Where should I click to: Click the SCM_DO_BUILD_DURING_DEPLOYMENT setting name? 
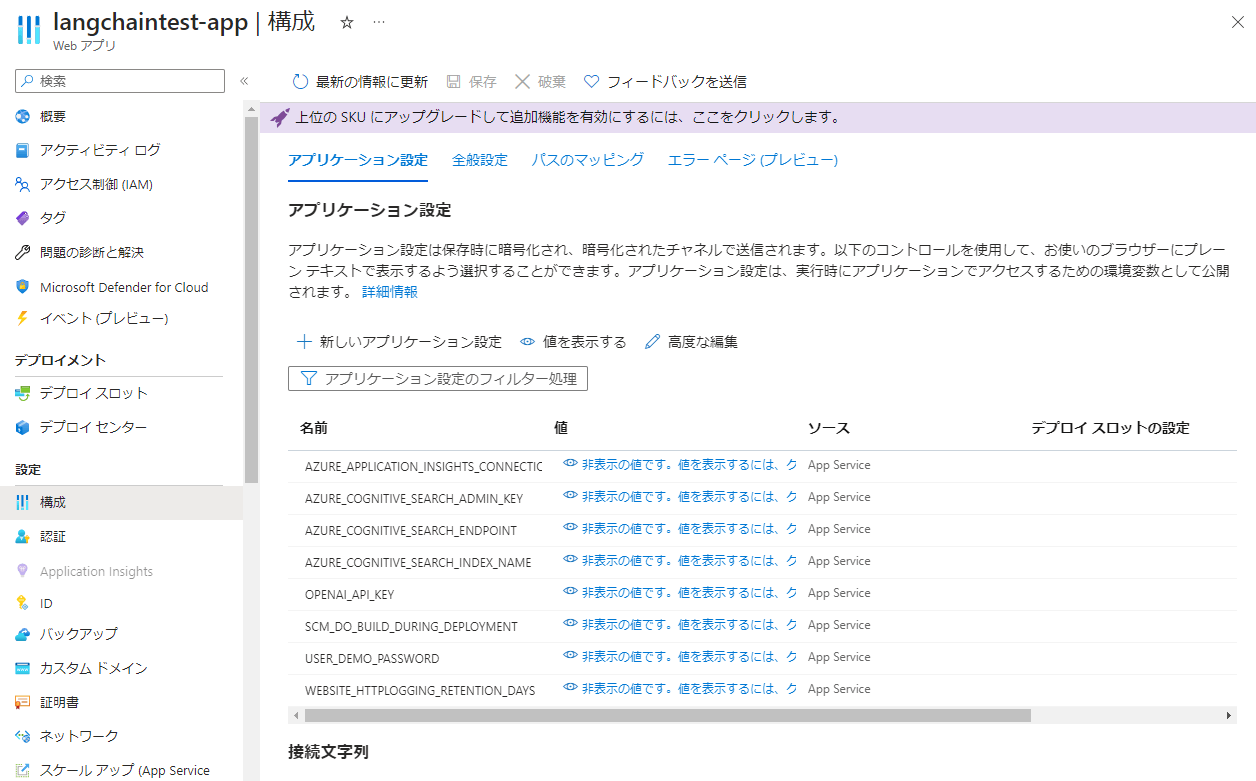[411, 626]
